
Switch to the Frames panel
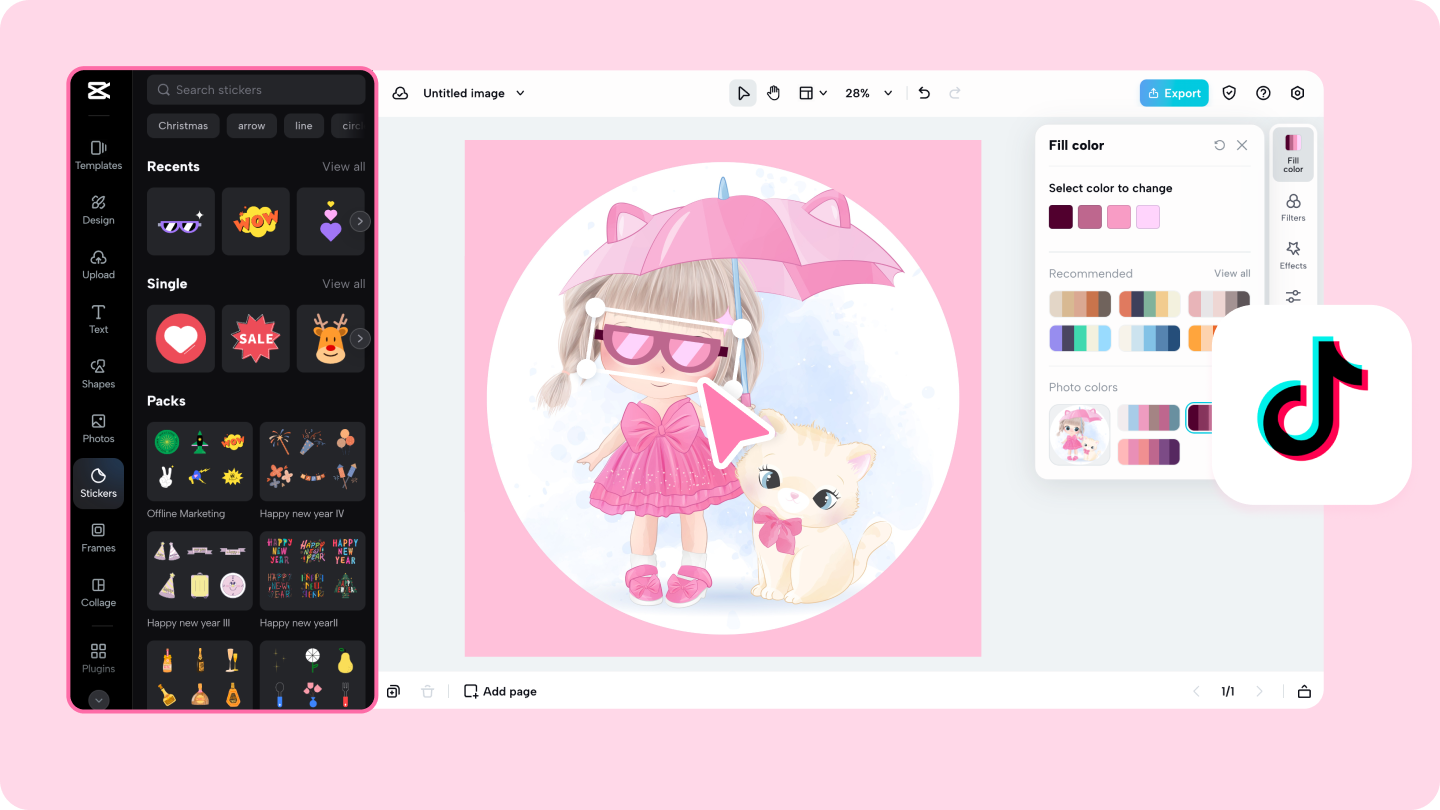(x=98, y=539)
